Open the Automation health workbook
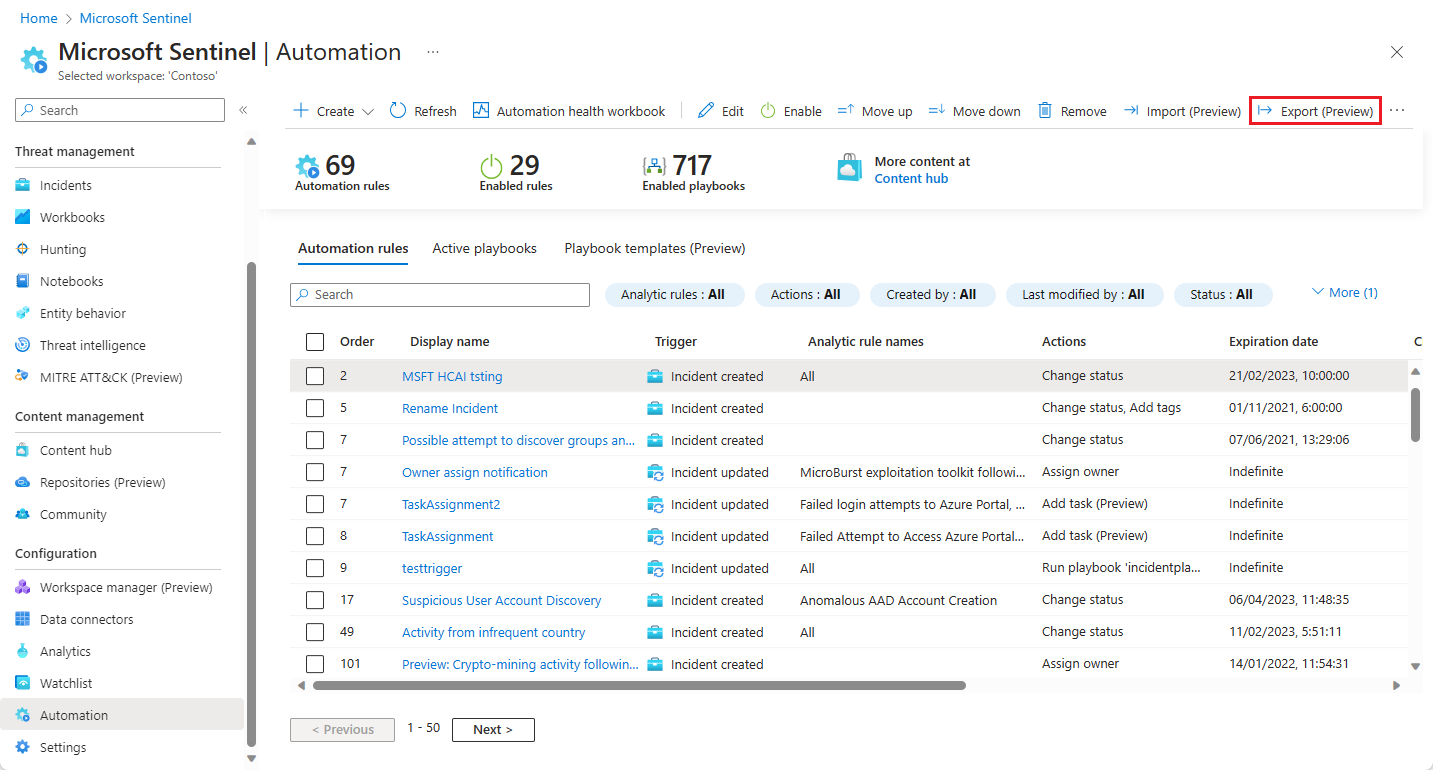This screenshot has width=1433, height=770. click(569, 111)
